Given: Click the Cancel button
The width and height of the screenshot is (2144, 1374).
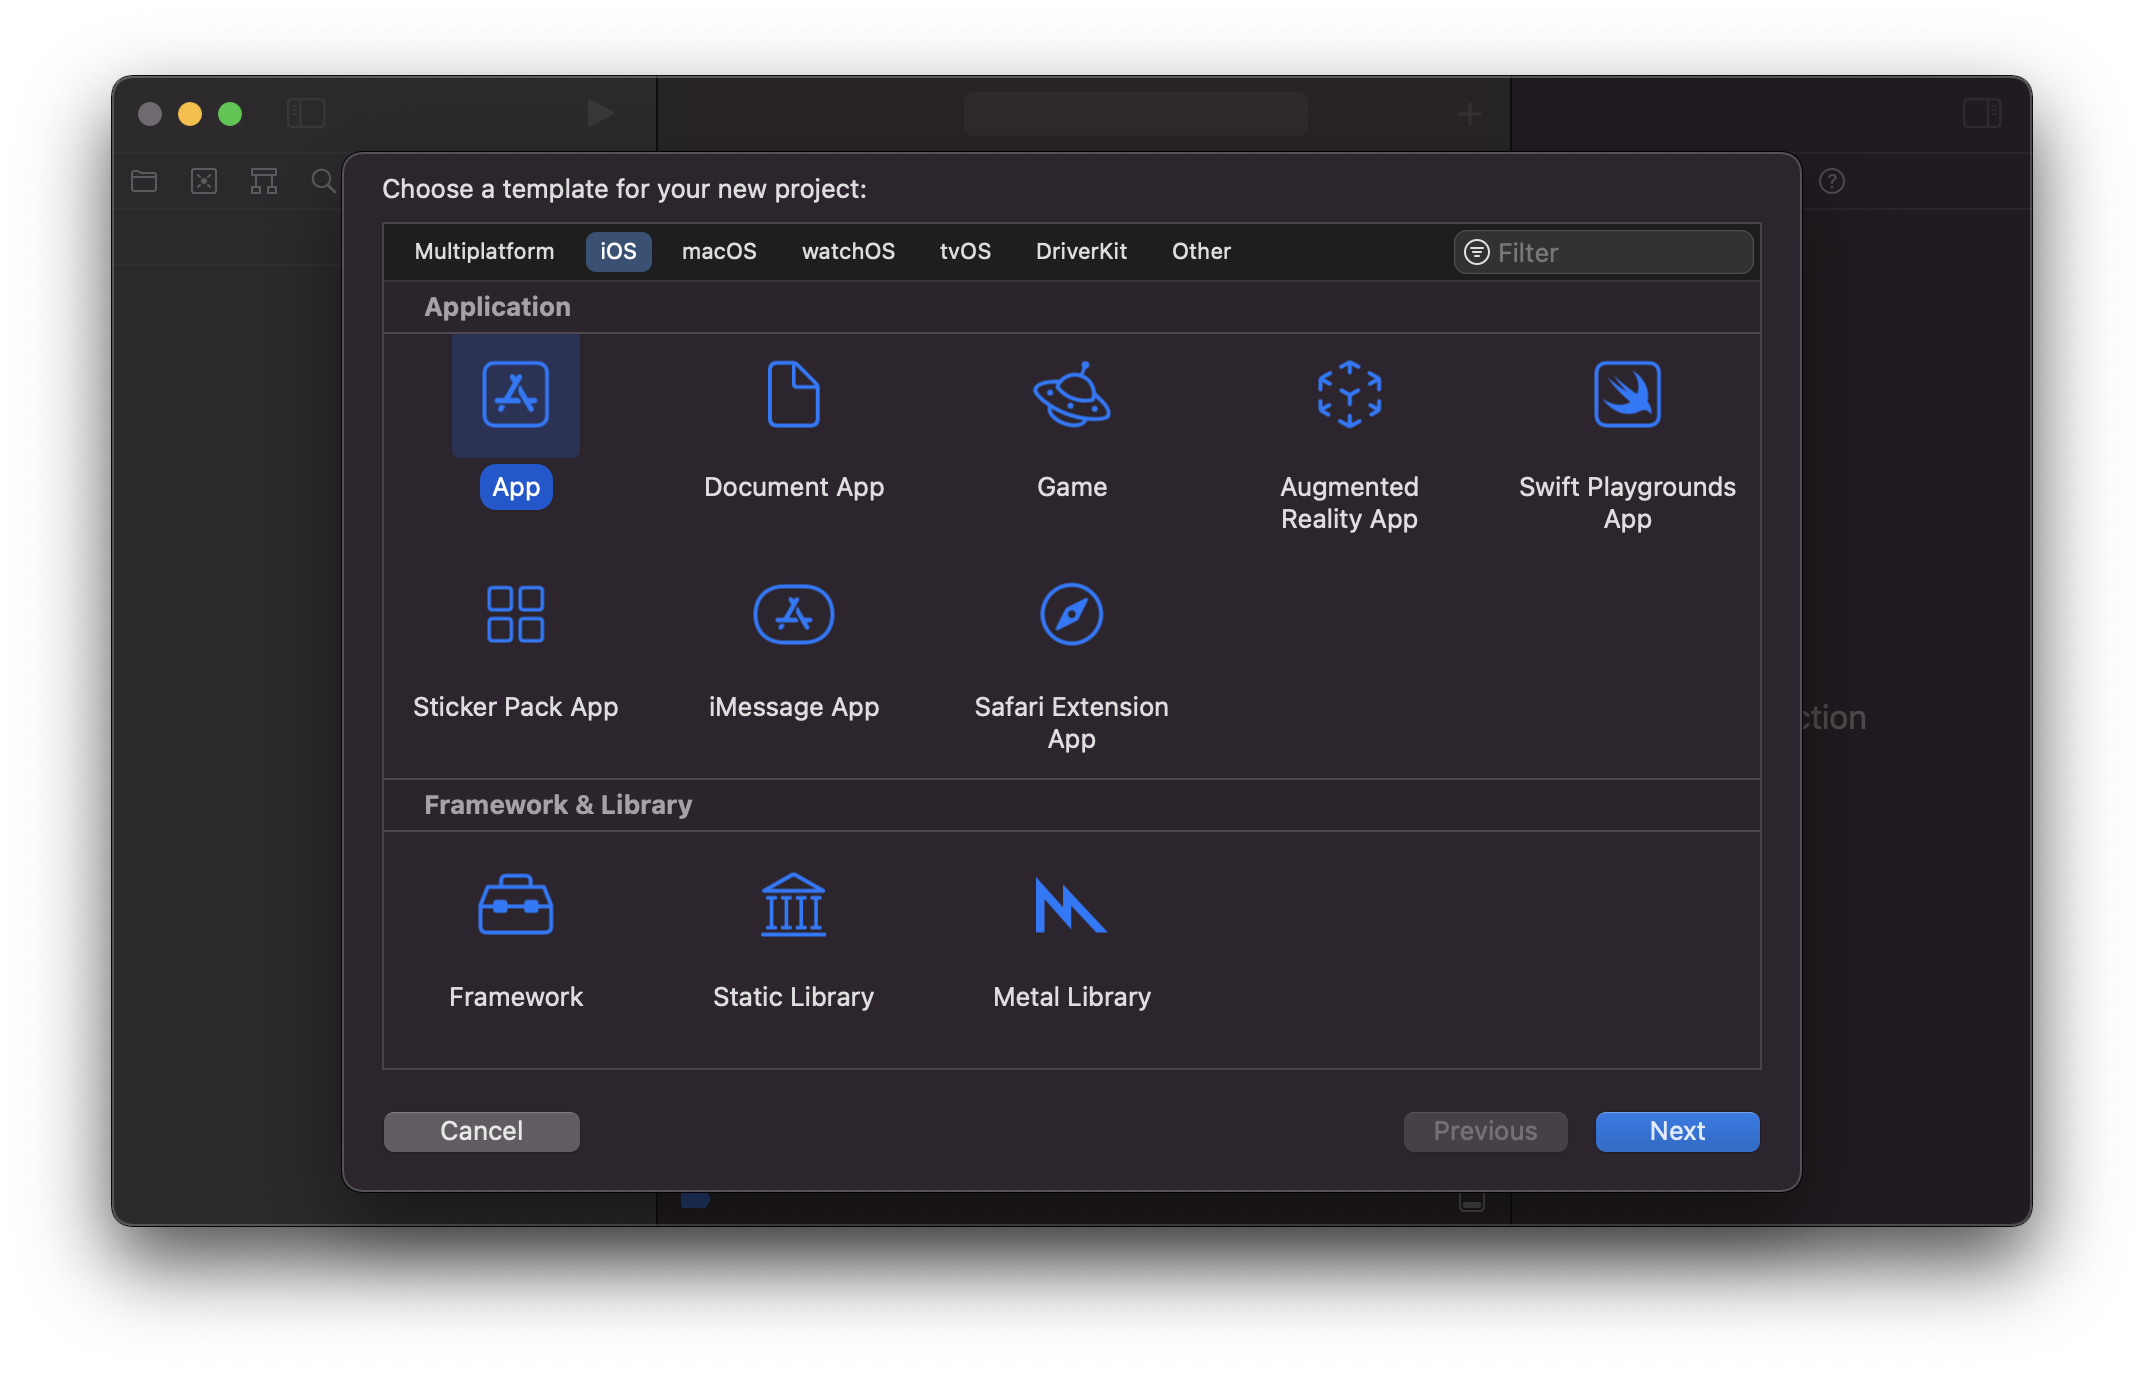Looking at the screenshot, I should [482, 1131].
